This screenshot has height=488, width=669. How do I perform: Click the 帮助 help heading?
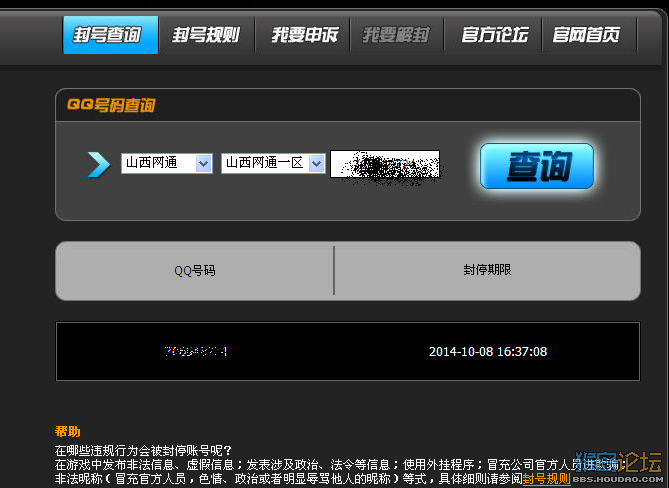[x=67, y=431]
